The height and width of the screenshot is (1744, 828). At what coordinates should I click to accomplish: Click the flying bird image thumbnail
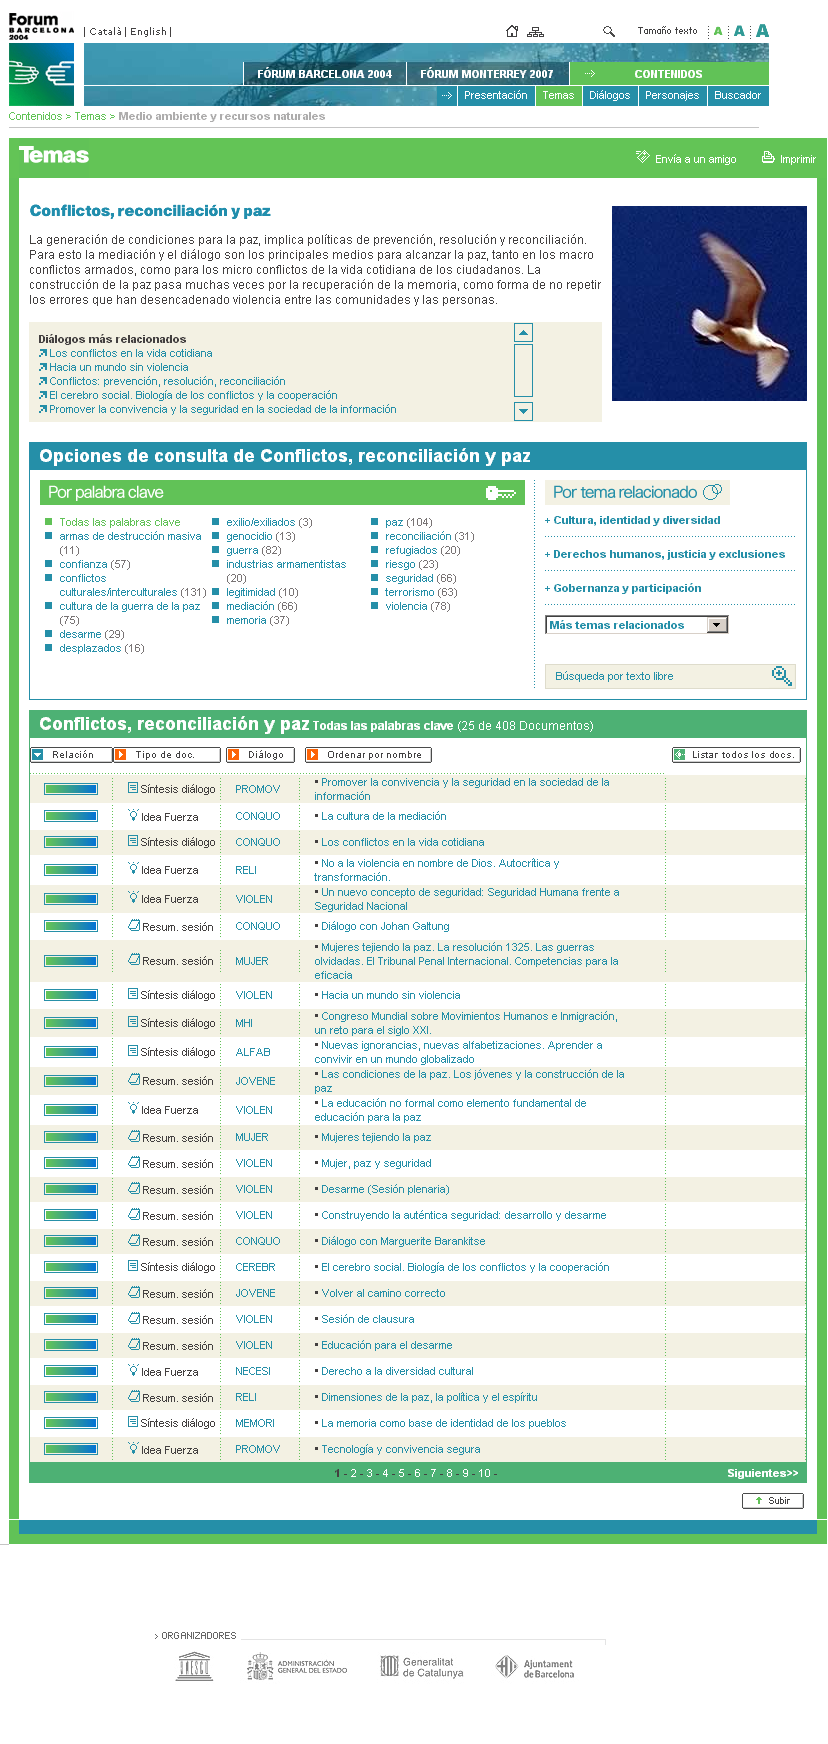(709, 303)
